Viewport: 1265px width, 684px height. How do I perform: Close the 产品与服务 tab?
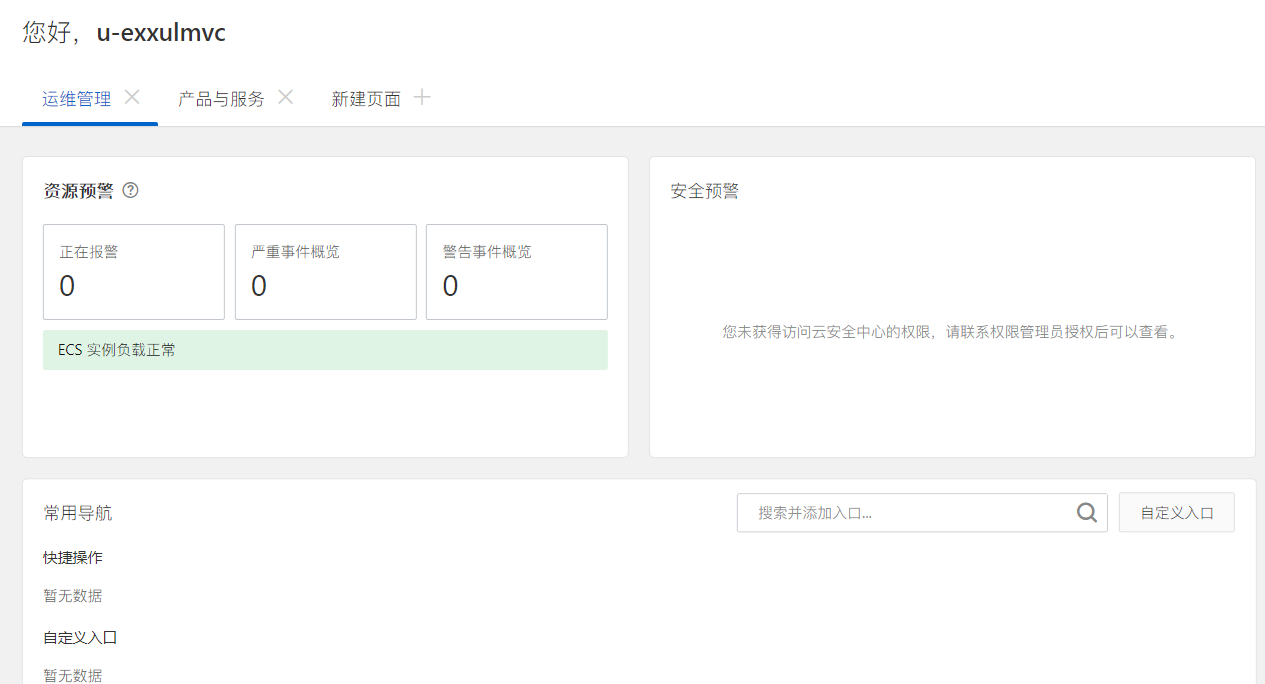click(x=285, y=97)
